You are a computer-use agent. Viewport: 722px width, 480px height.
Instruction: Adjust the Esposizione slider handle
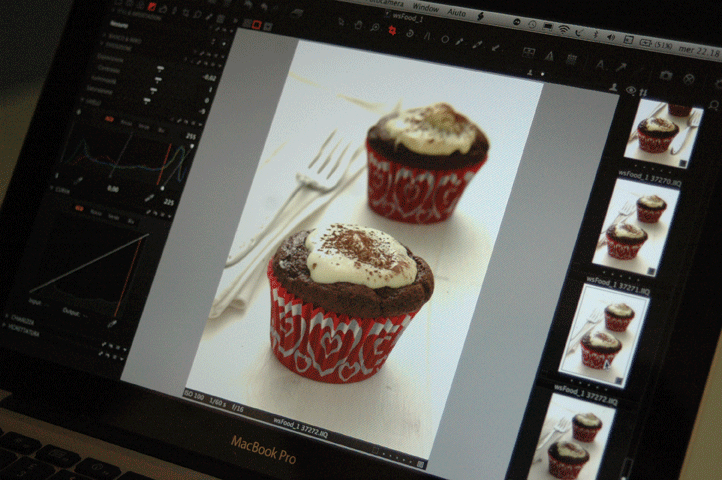tap(160, 69)
